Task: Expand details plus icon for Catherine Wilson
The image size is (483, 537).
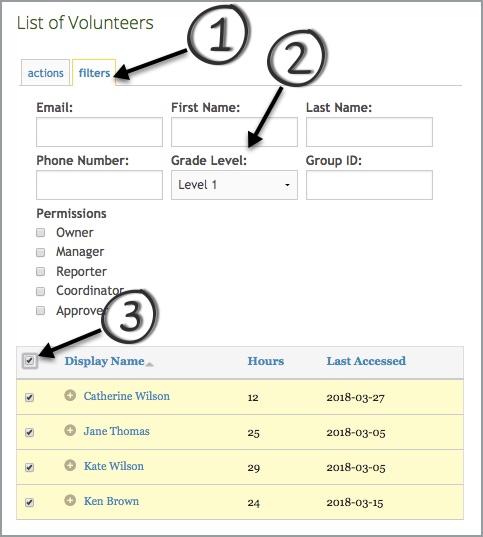Action: tap(70, 395)
